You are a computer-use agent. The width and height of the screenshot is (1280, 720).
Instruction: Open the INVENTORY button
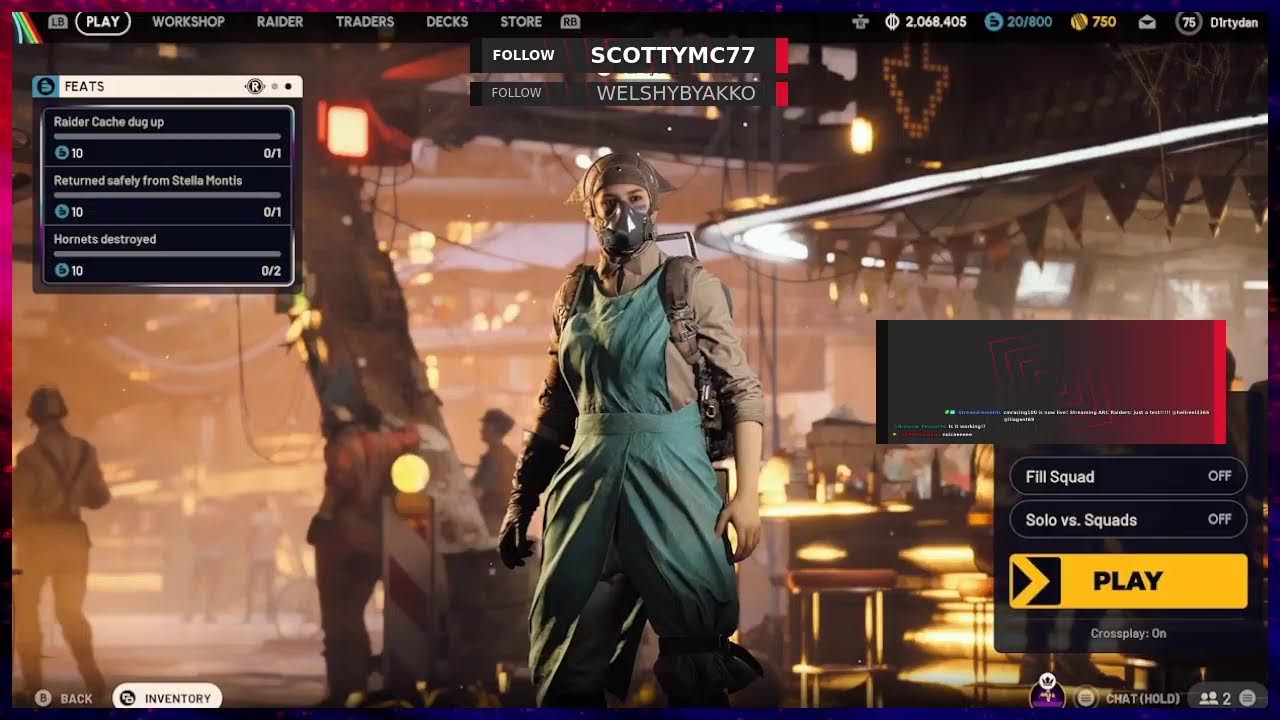(167, 698)
